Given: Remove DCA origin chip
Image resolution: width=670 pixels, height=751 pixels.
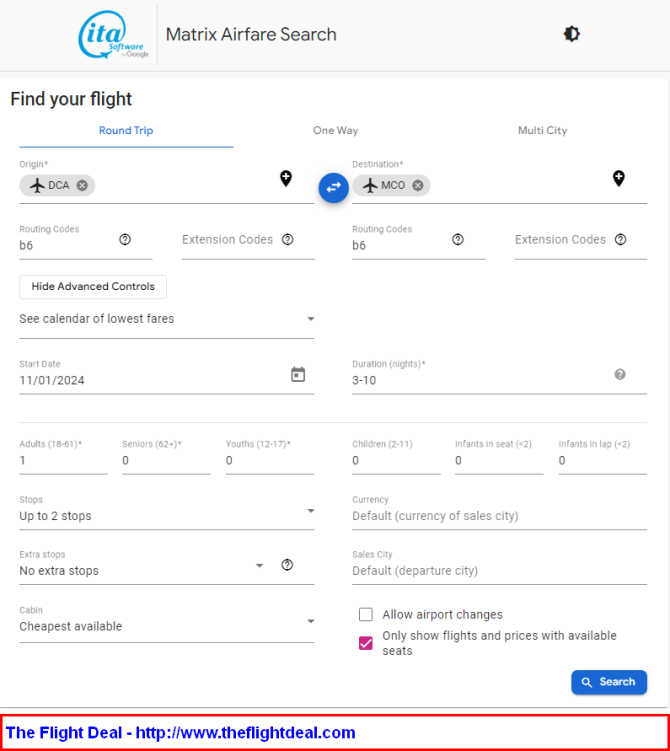Looking at the screenshot, I should 82,185.
